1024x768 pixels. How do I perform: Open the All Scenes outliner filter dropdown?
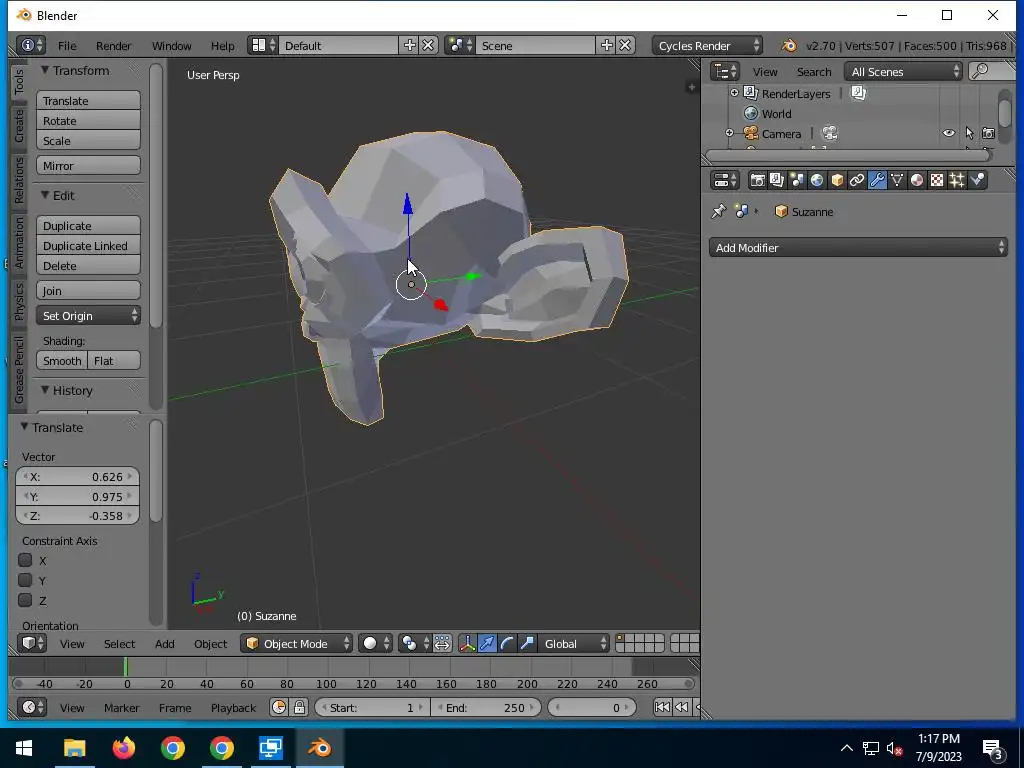pyautogui.click(x=903, y=71)
